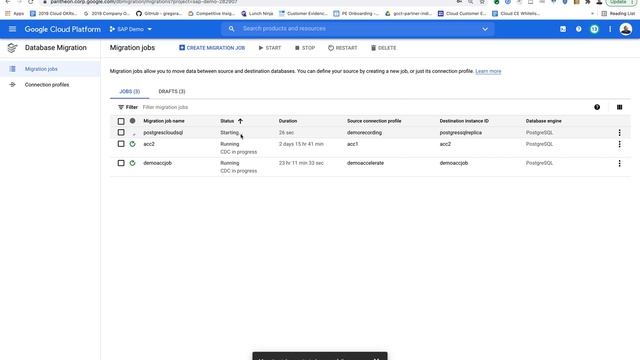640x360 pixels.
Task: Click the acc2 job running status icon
Action: click(x=132, y=144)
